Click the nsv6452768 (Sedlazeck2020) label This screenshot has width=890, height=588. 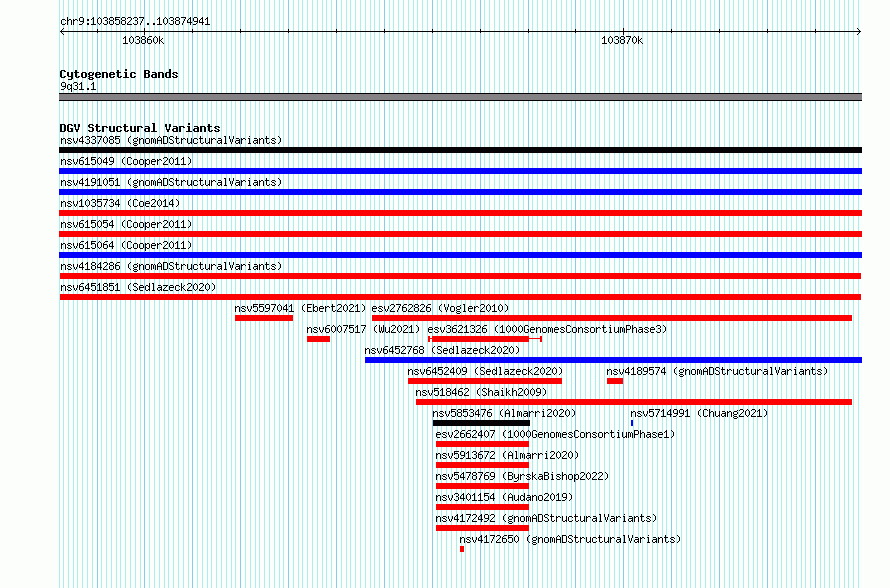click(x=442, y=350)
